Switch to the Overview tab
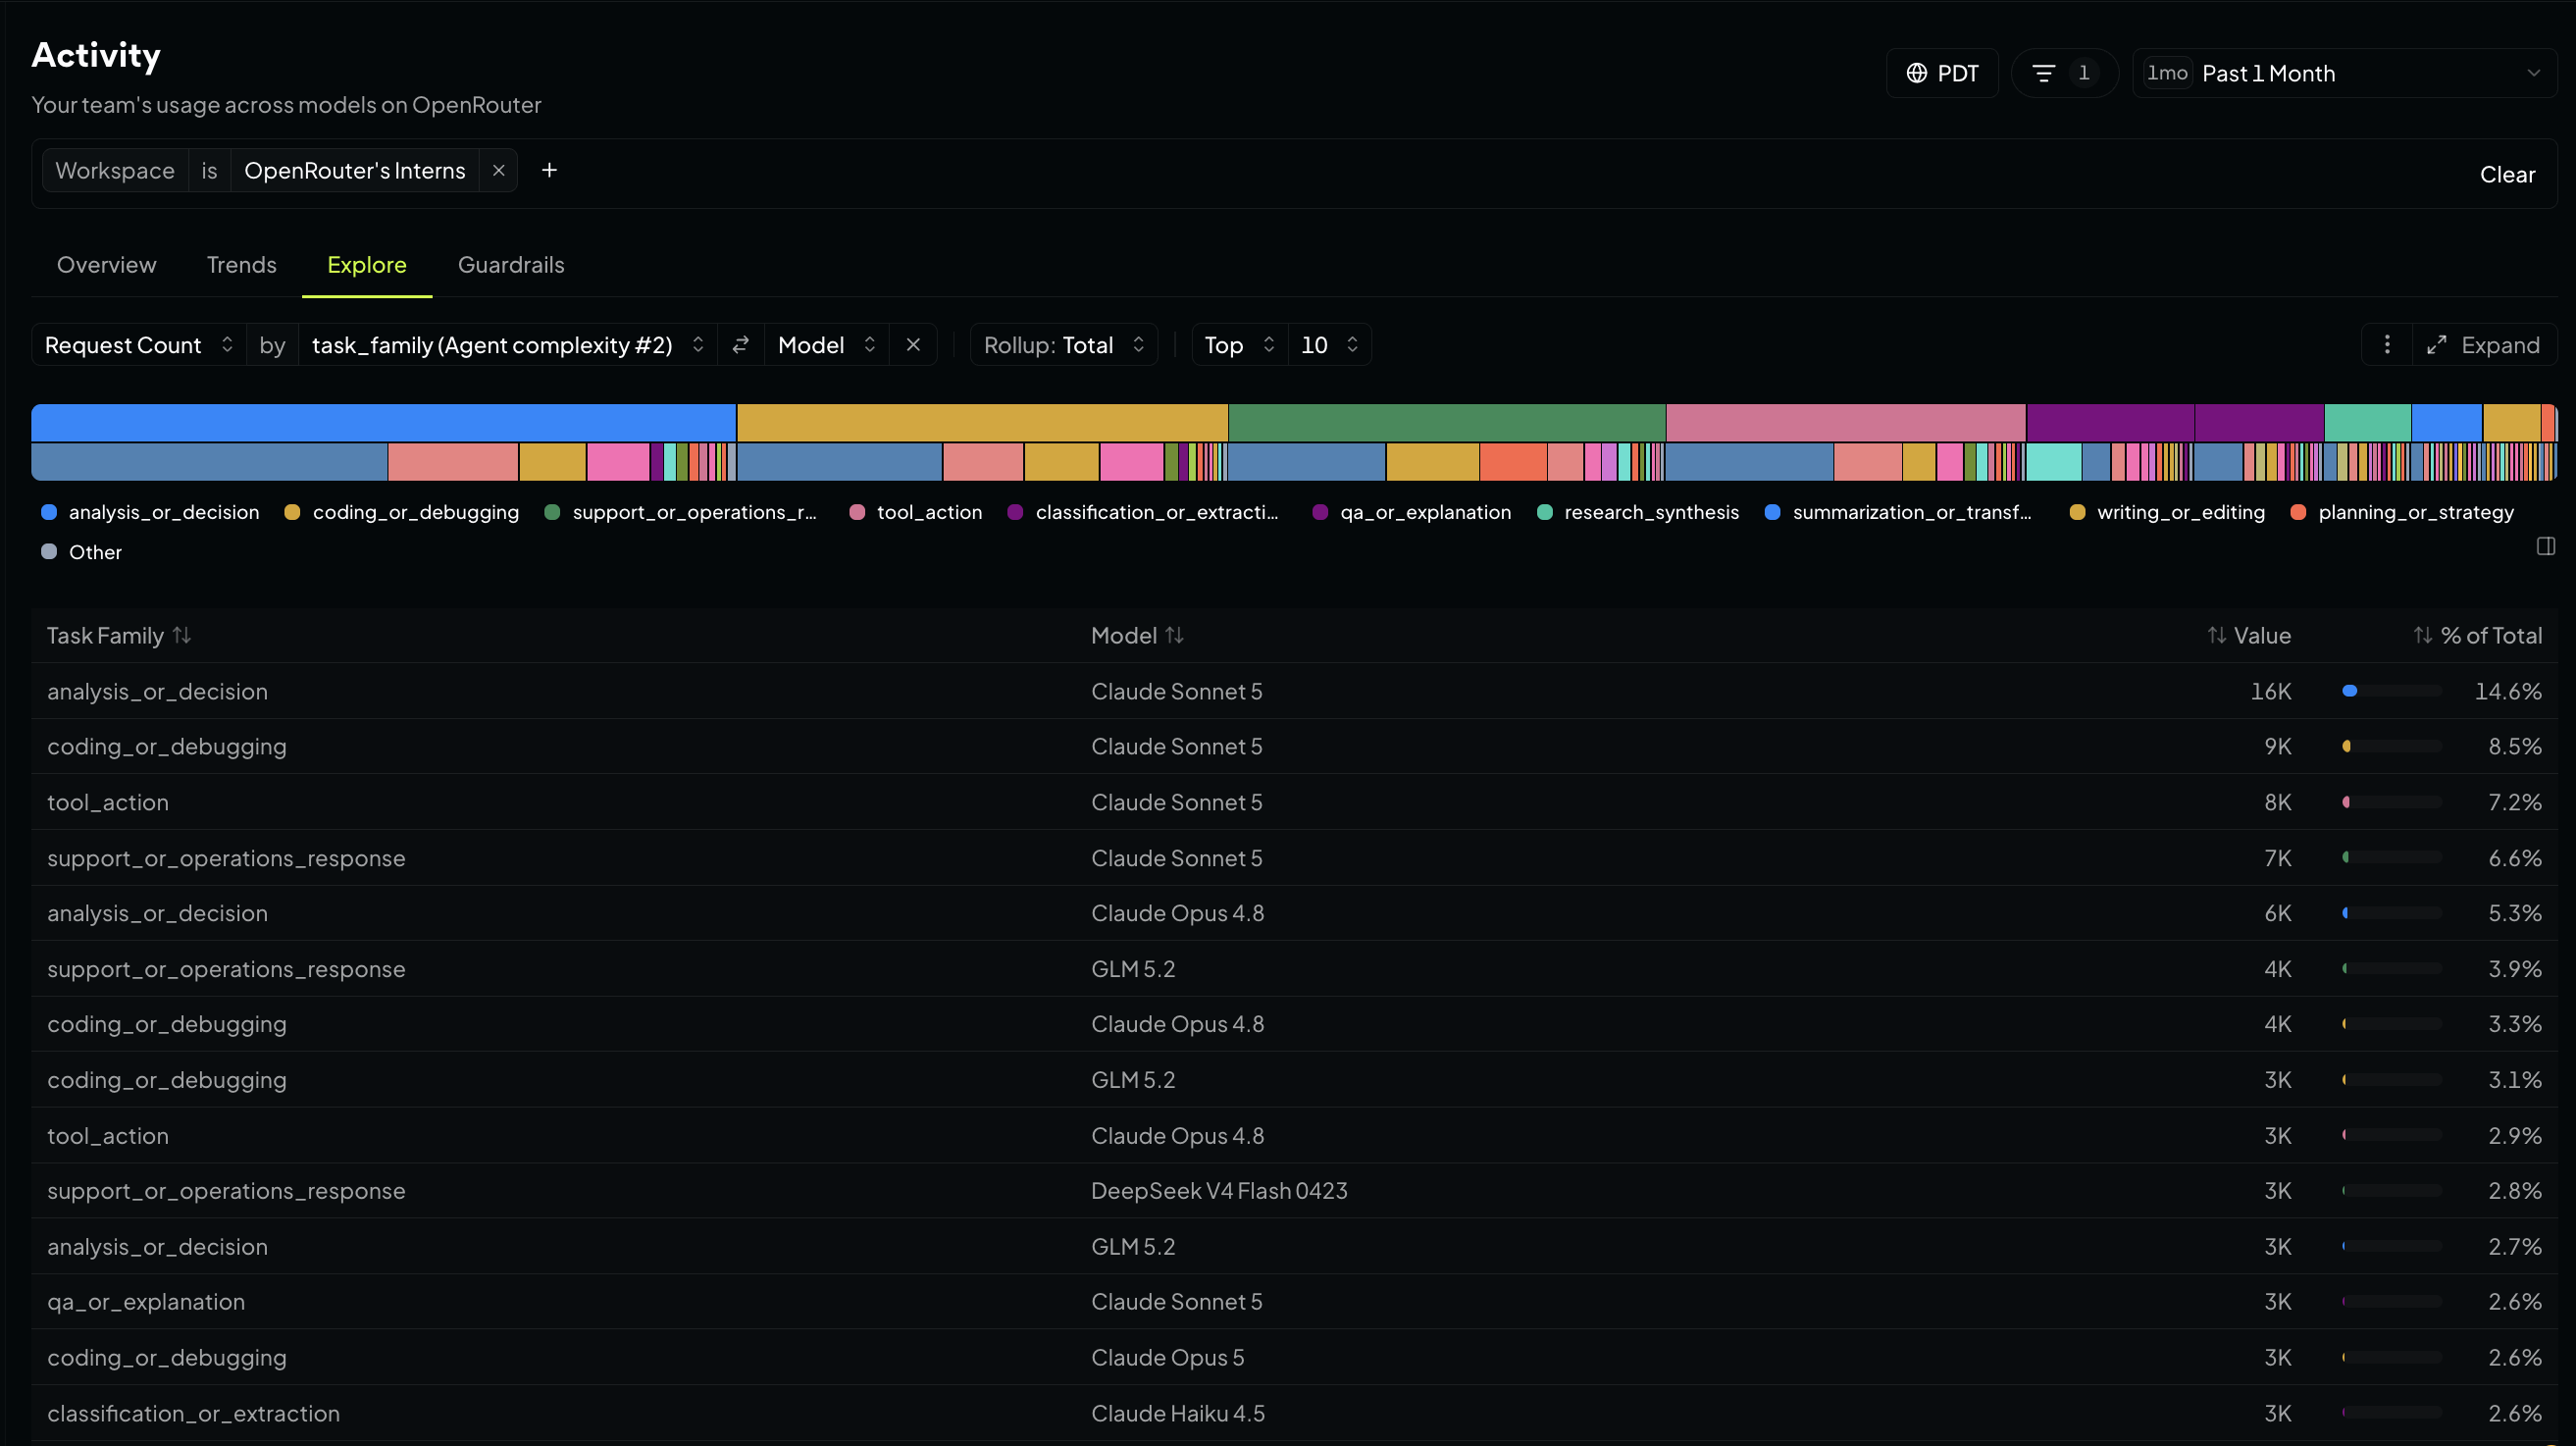 [x=106, y=265]
